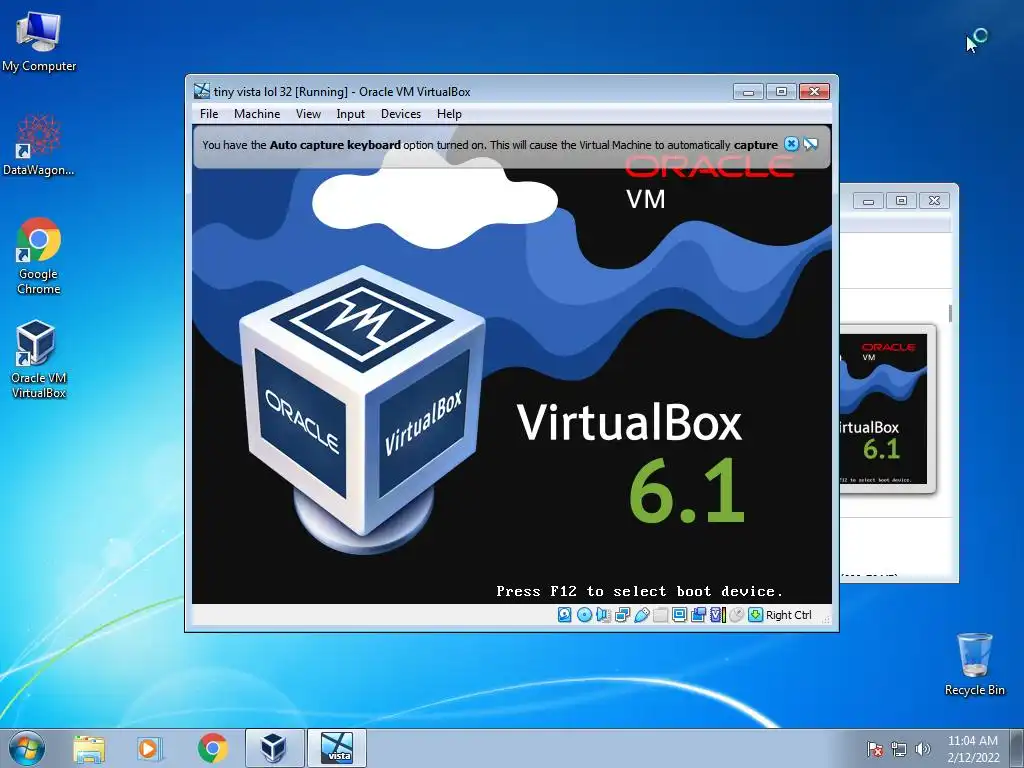Open the audio indicator in VM status bar
The image size is (1024, 768).
pos(603,615)
